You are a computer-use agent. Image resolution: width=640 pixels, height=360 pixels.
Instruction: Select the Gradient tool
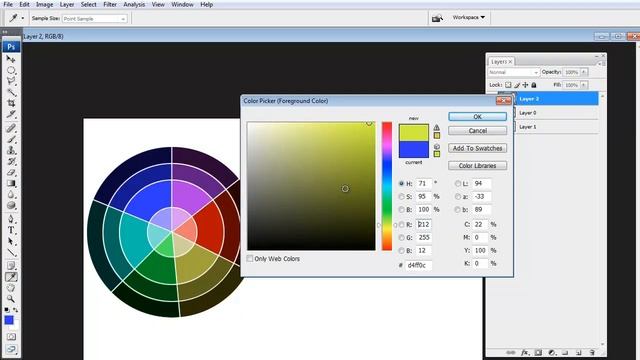click(11, 184)
